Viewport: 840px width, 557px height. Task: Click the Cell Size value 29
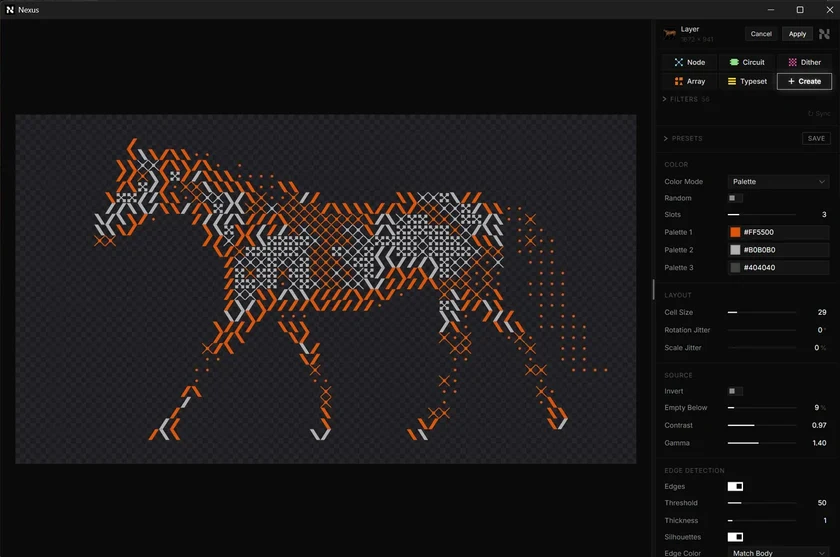822,312
